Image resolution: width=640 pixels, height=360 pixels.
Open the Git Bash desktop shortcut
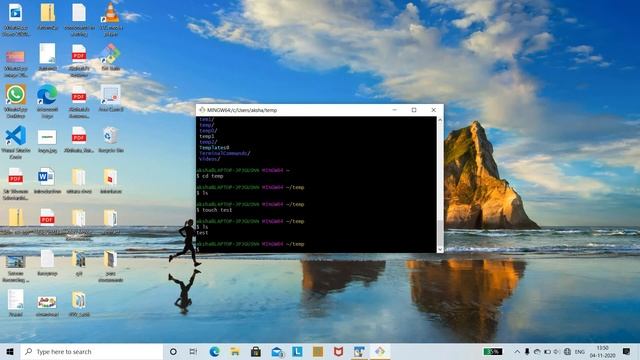(x=111, y=57)
